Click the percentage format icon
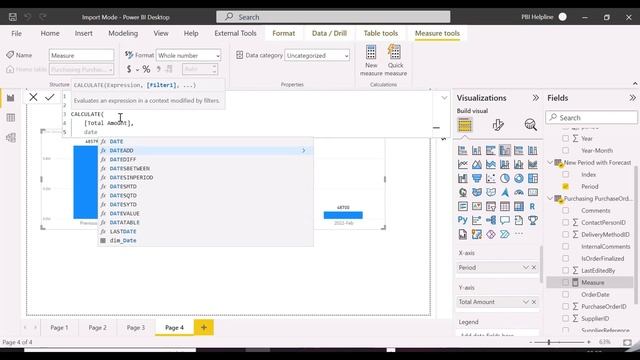Screen dimensions: 640x360 coord(146,69)
